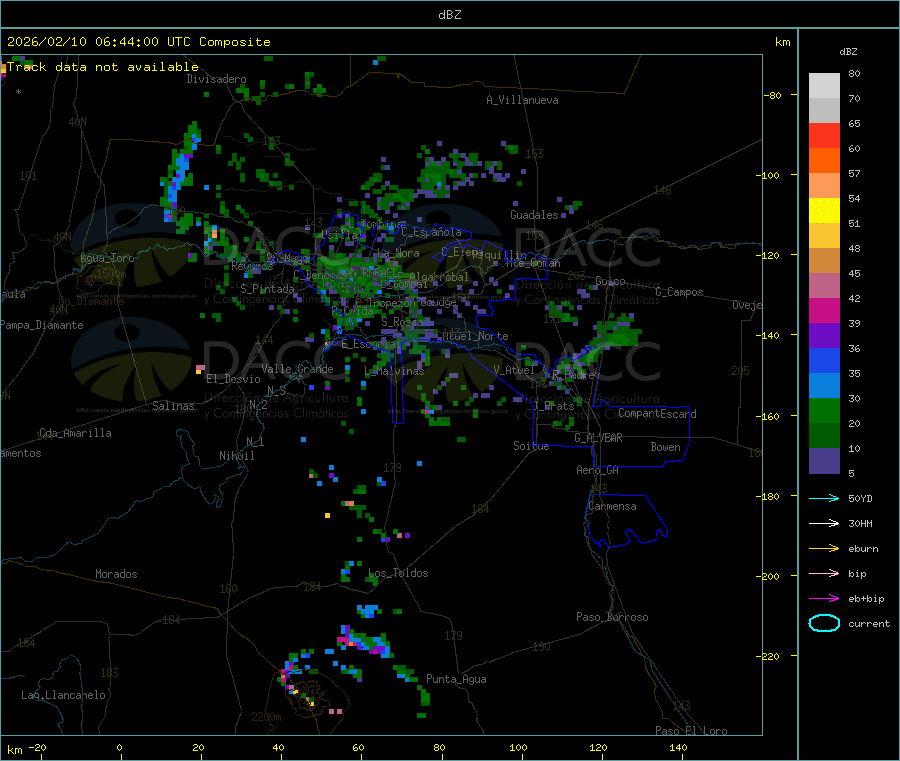Click the '-100' tick on right axis
The image size is (900, 761).
768,175
